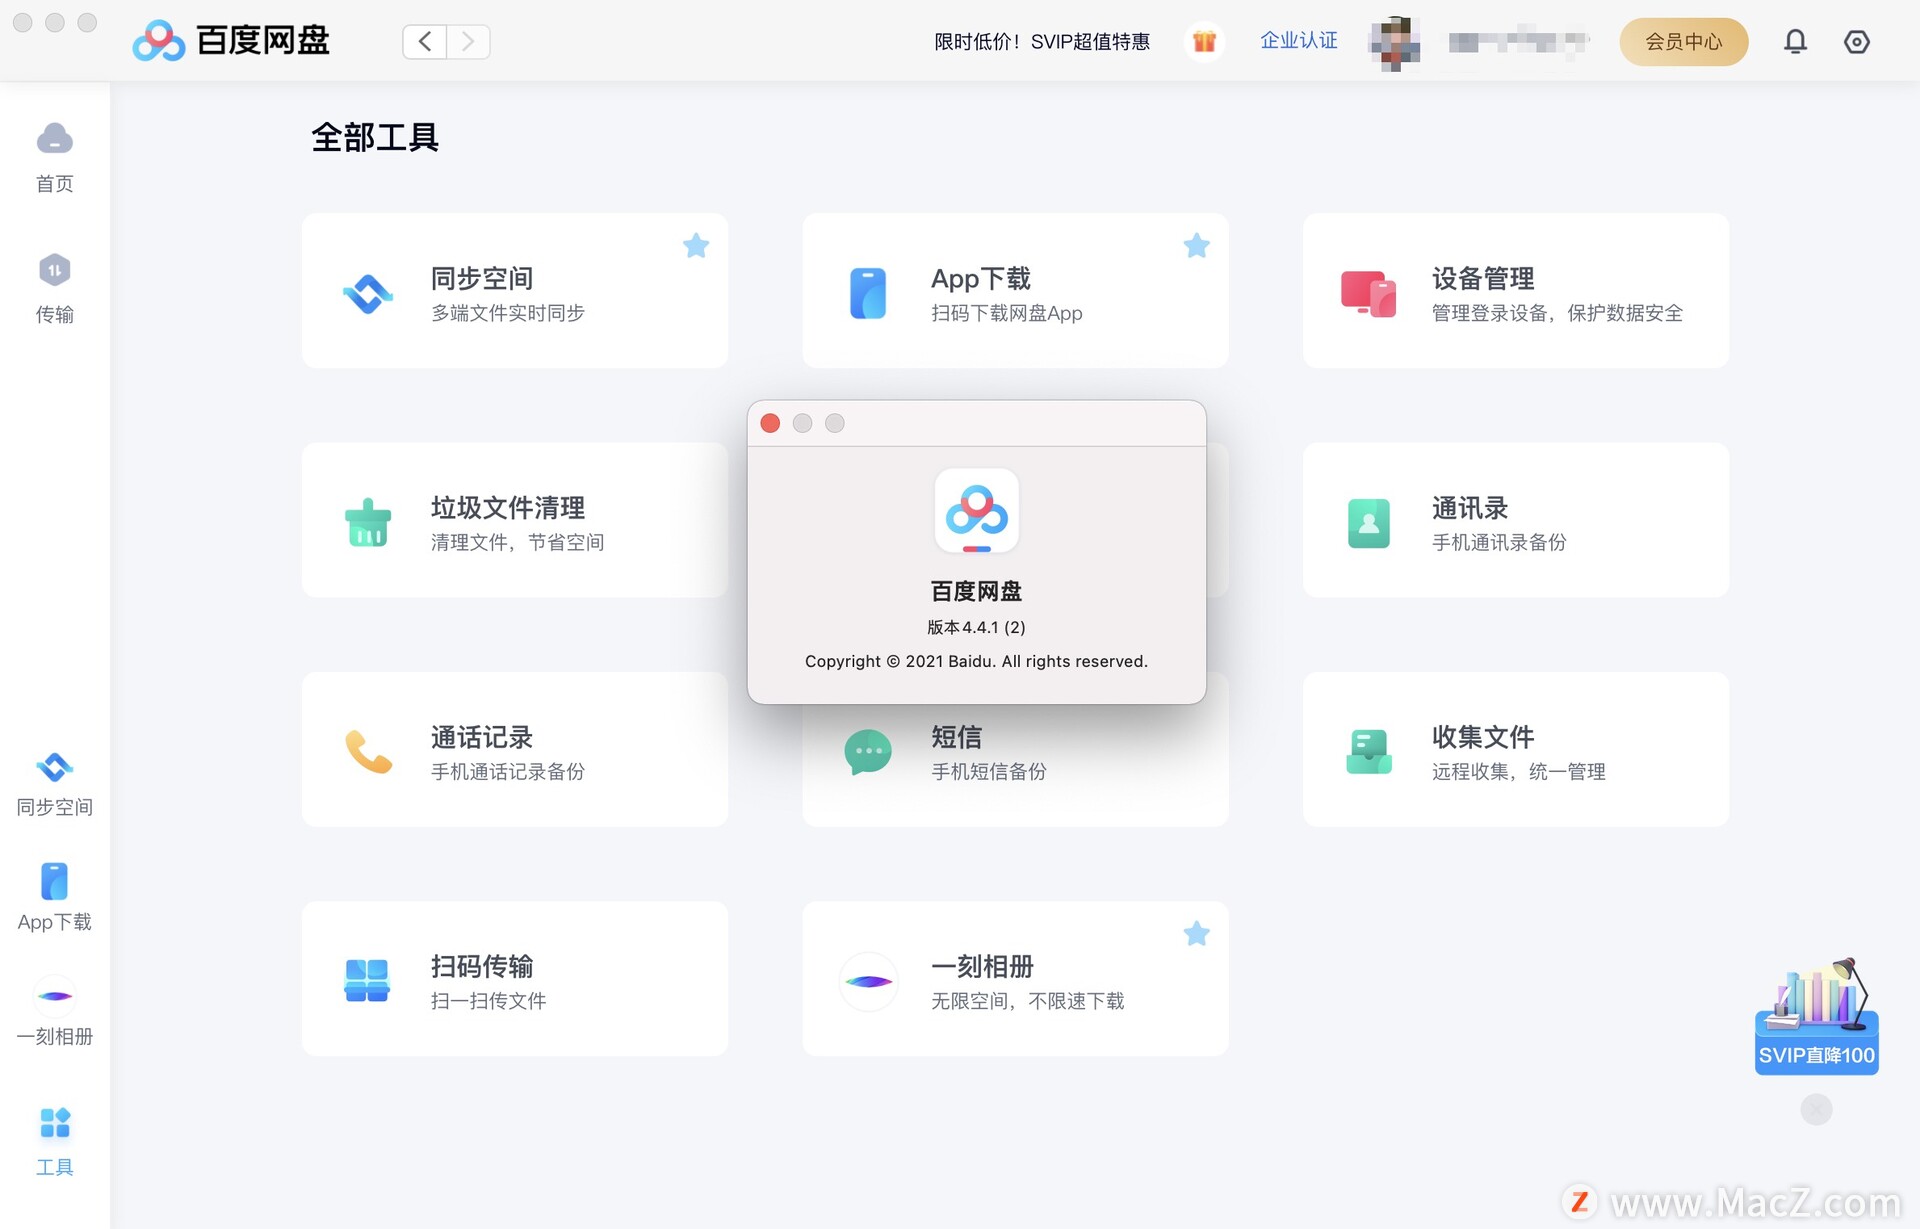Click 扫一扫传文件 subtitle

coord(489,1000)
